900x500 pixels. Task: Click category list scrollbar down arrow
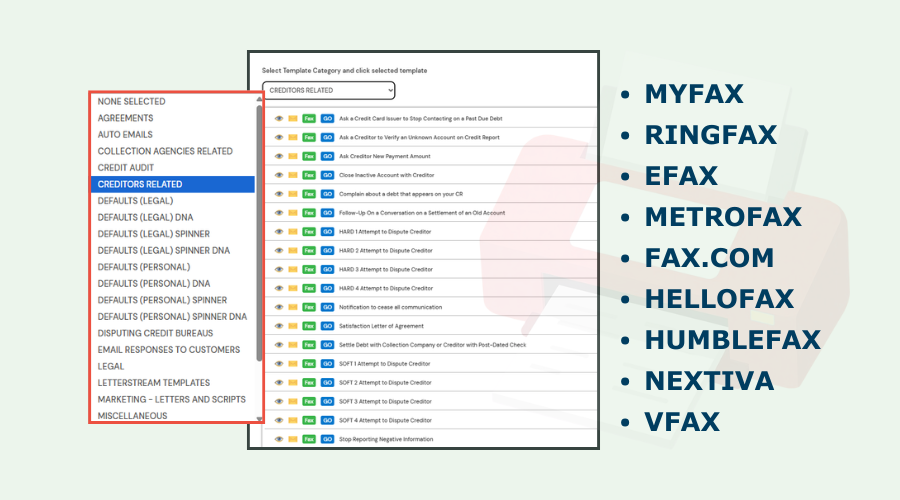[259, 418]
